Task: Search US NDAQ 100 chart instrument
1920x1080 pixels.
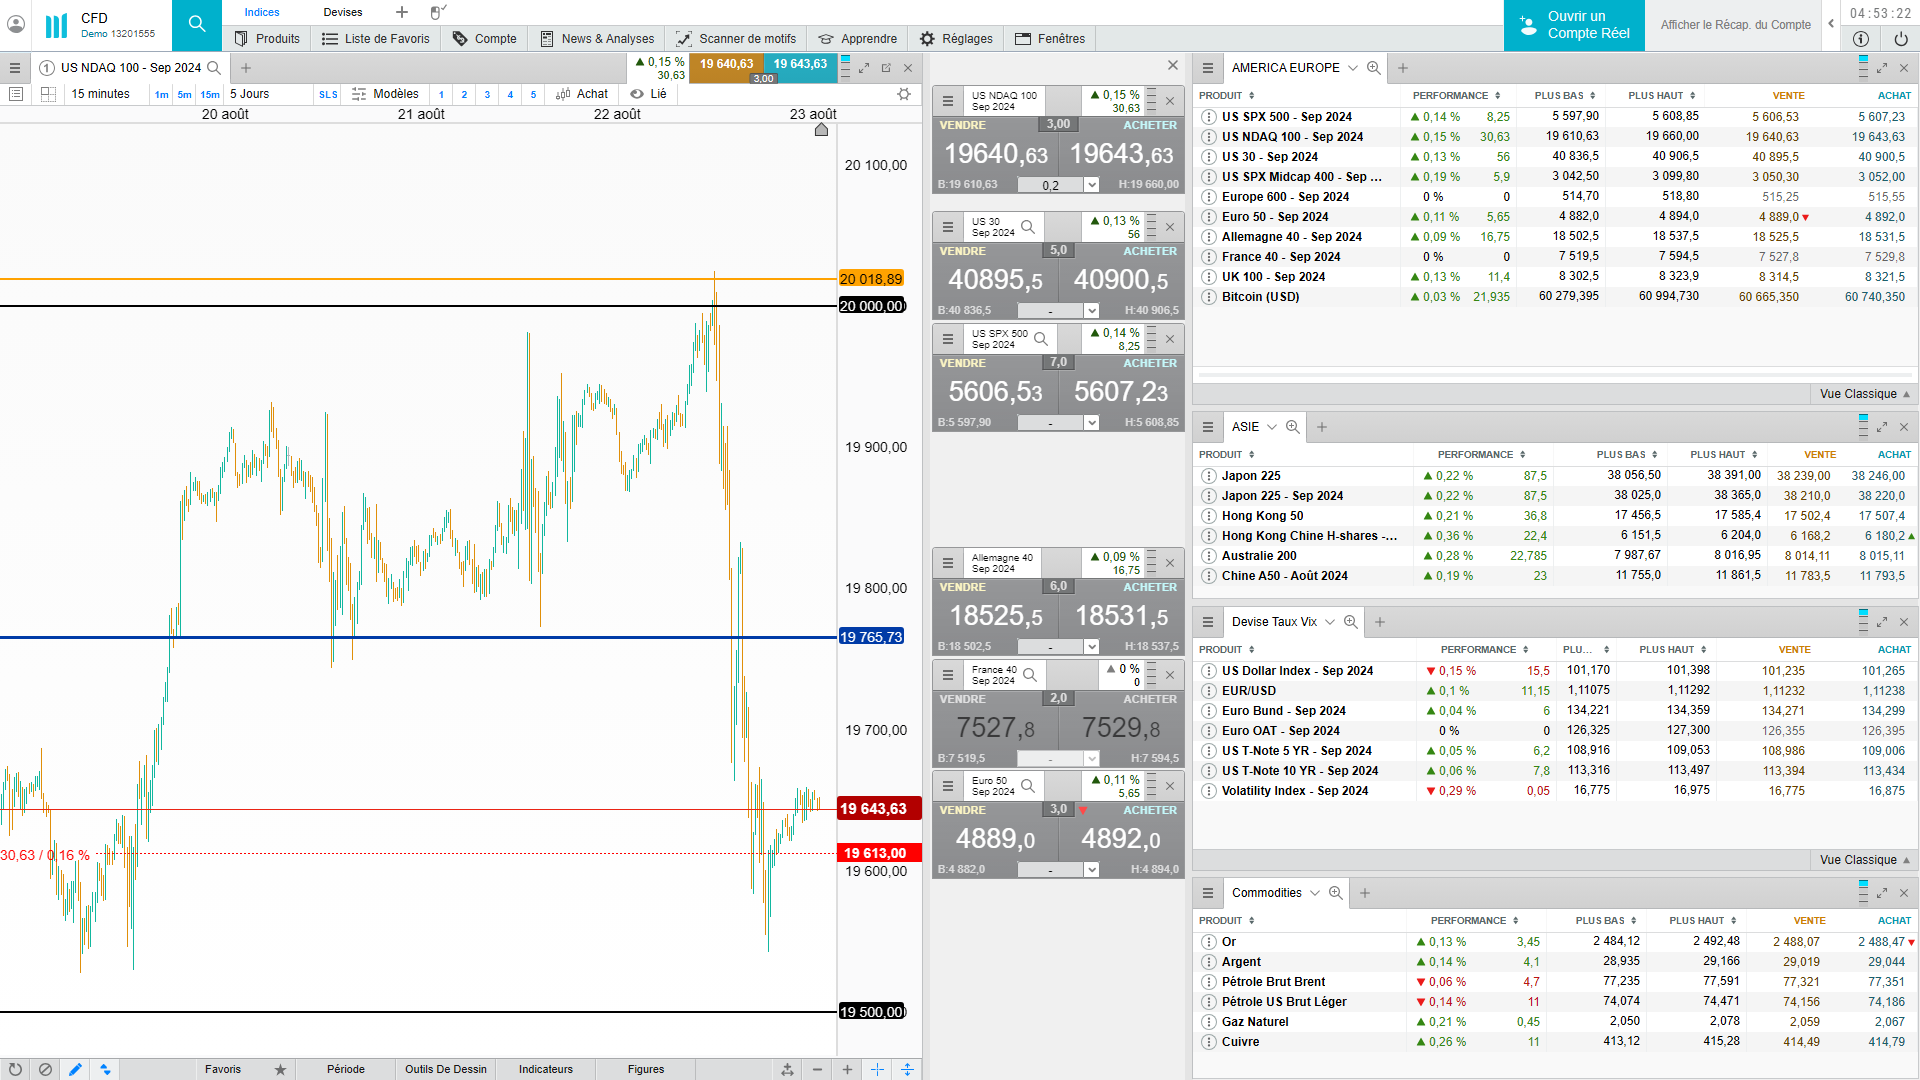Action: click(x=213, y=68)
